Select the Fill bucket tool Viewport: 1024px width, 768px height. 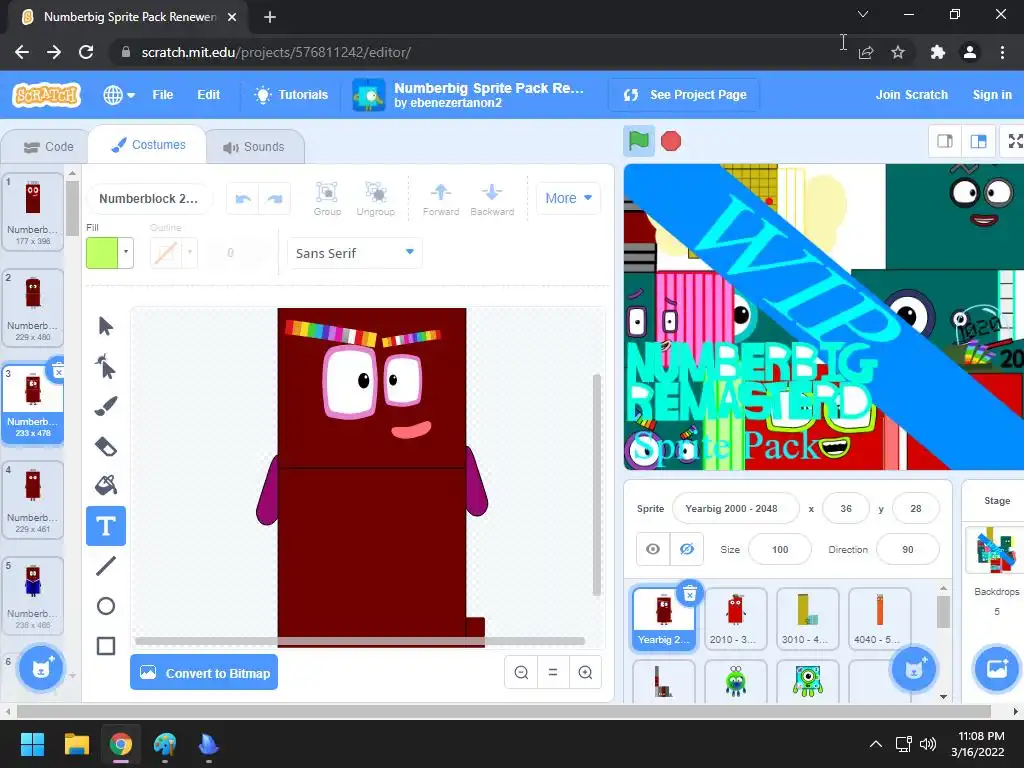pyautogui.click(x=106, y=486)
